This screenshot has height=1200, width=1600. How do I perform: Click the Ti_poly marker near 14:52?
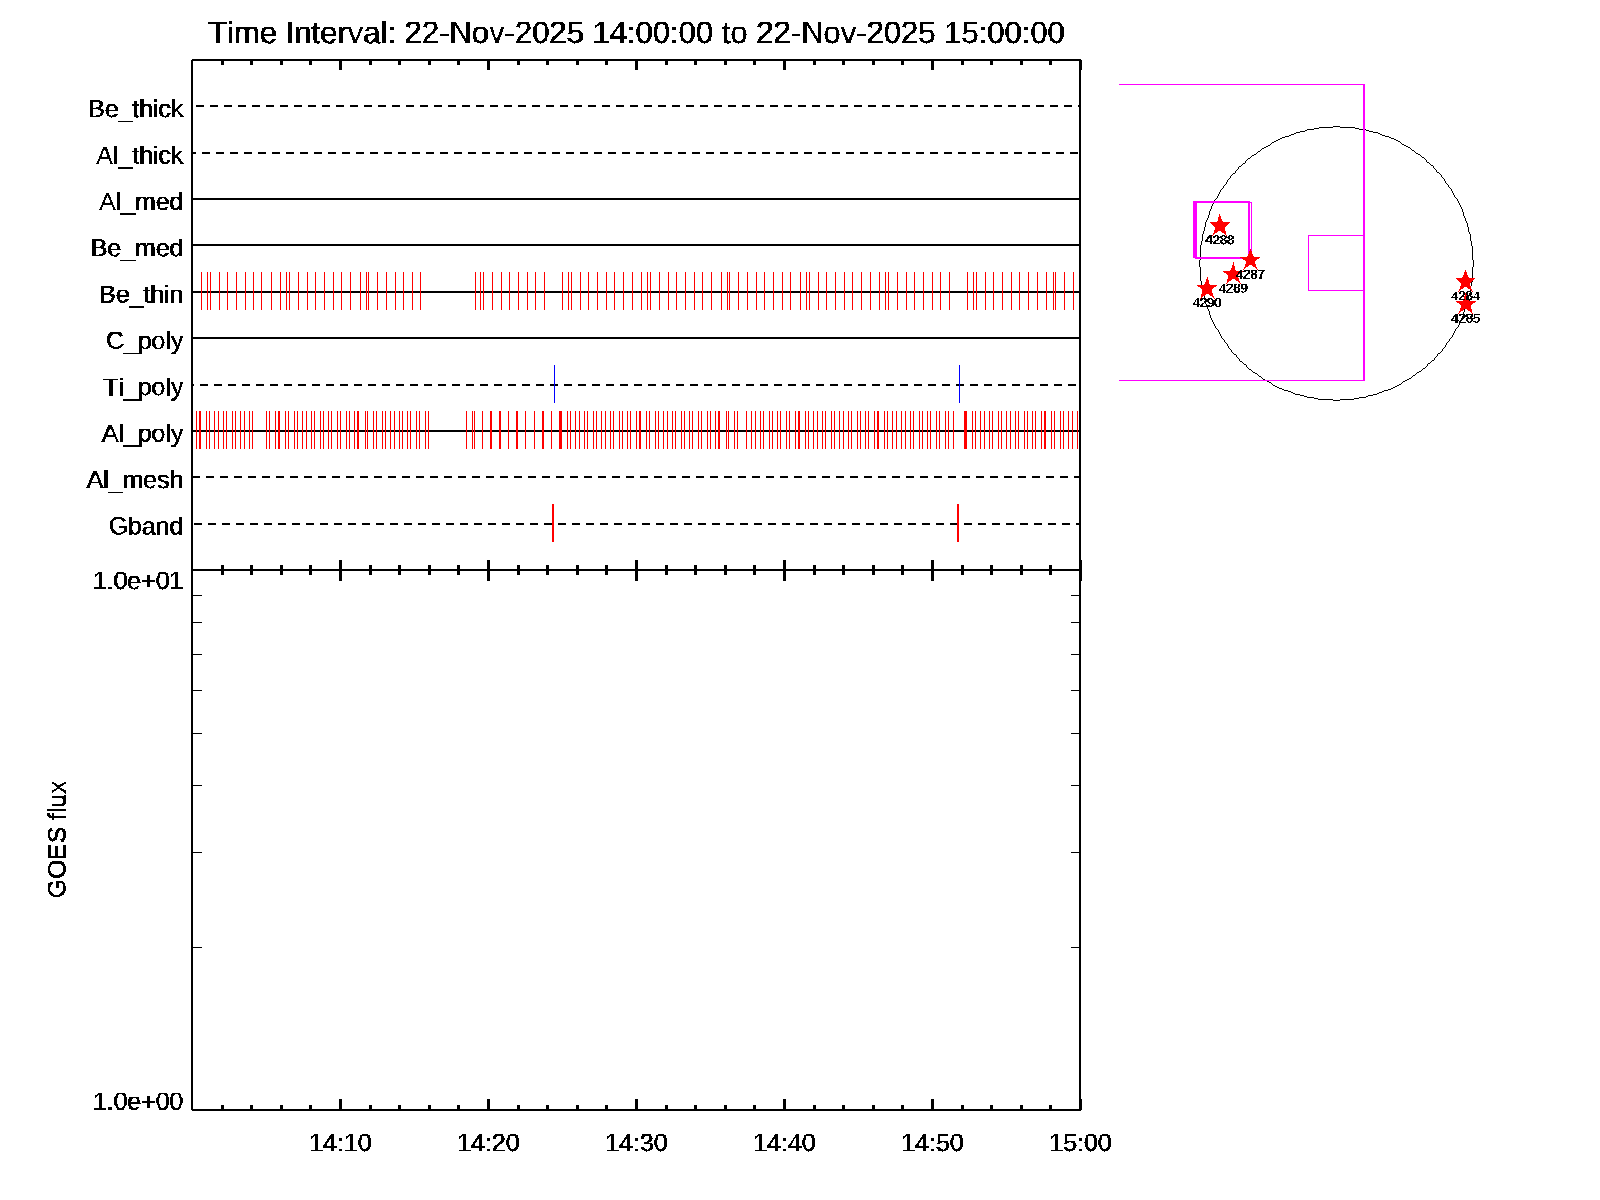(959, 384)
